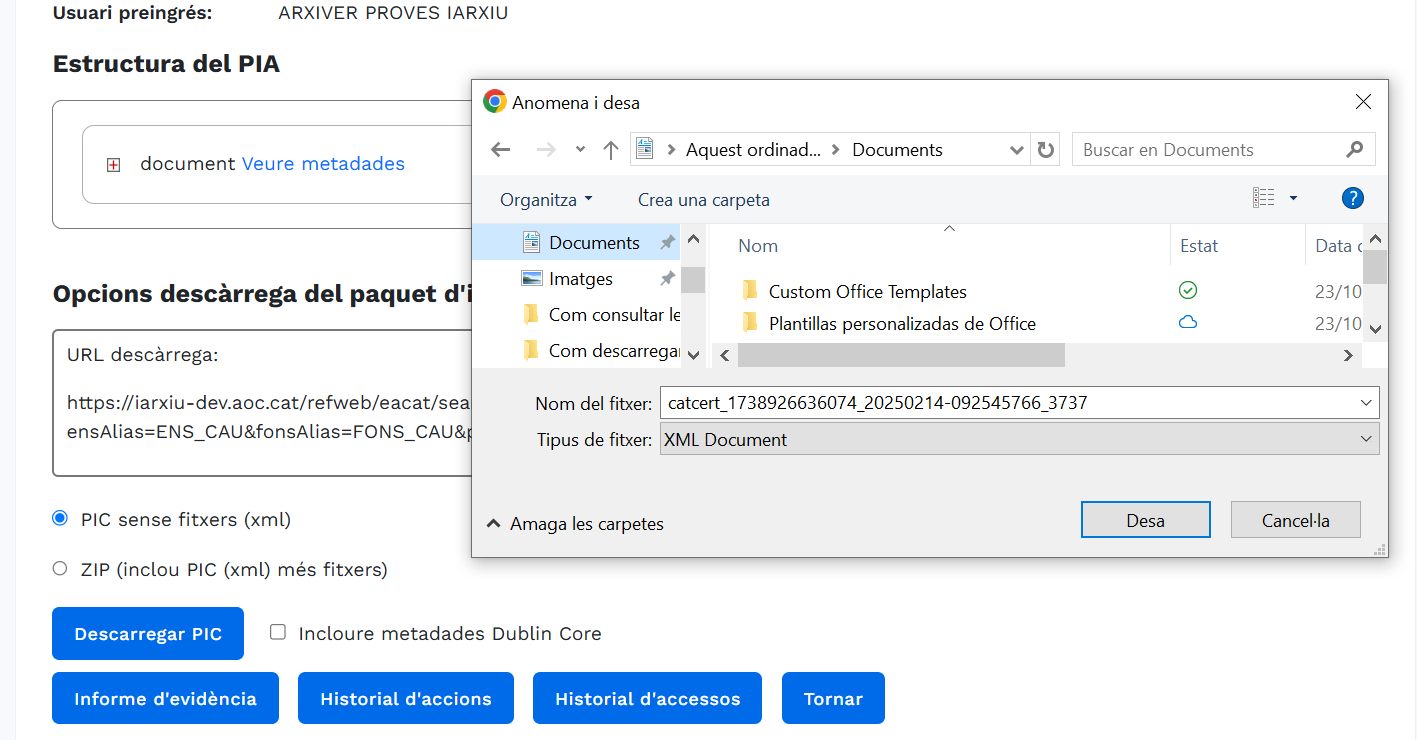Click the Tornar button
The width and height of the screenshot is (1417, 740).
(x=833, y=698)
